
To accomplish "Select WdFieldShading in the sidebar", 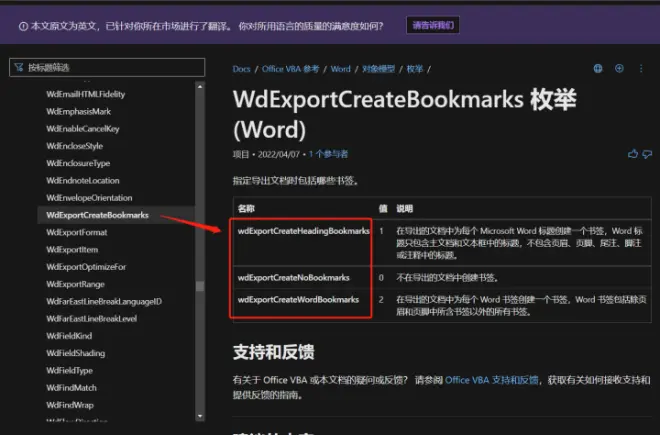I will click(76, 353).
